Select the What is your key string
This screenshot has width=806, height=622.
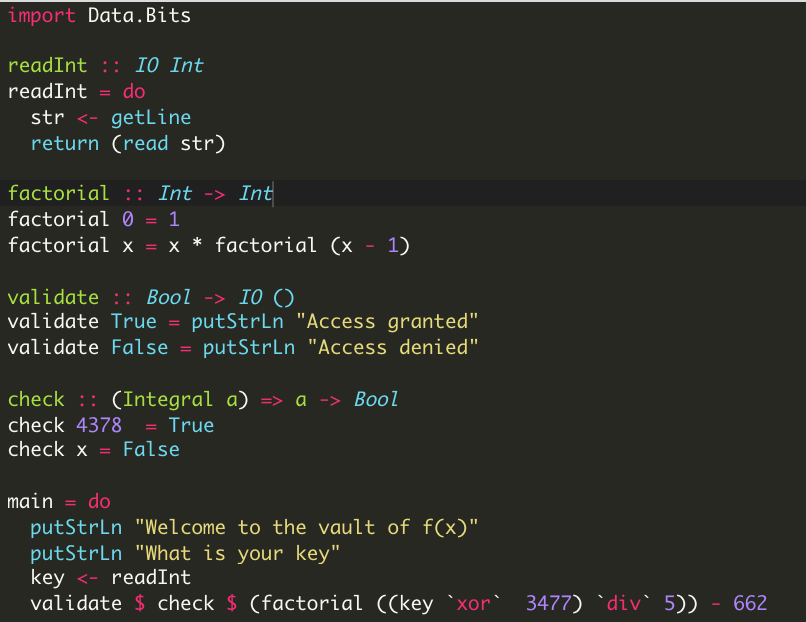[x=240, y=553]
